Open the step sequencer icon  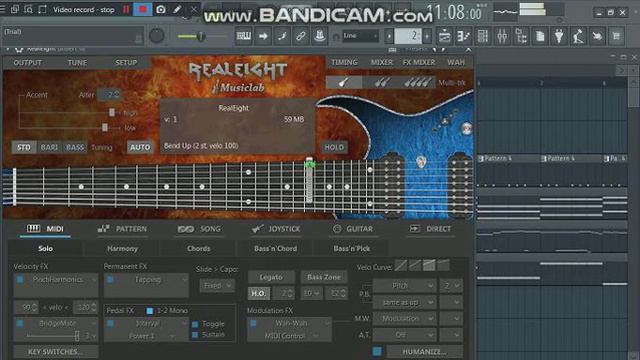click(463, 36)
